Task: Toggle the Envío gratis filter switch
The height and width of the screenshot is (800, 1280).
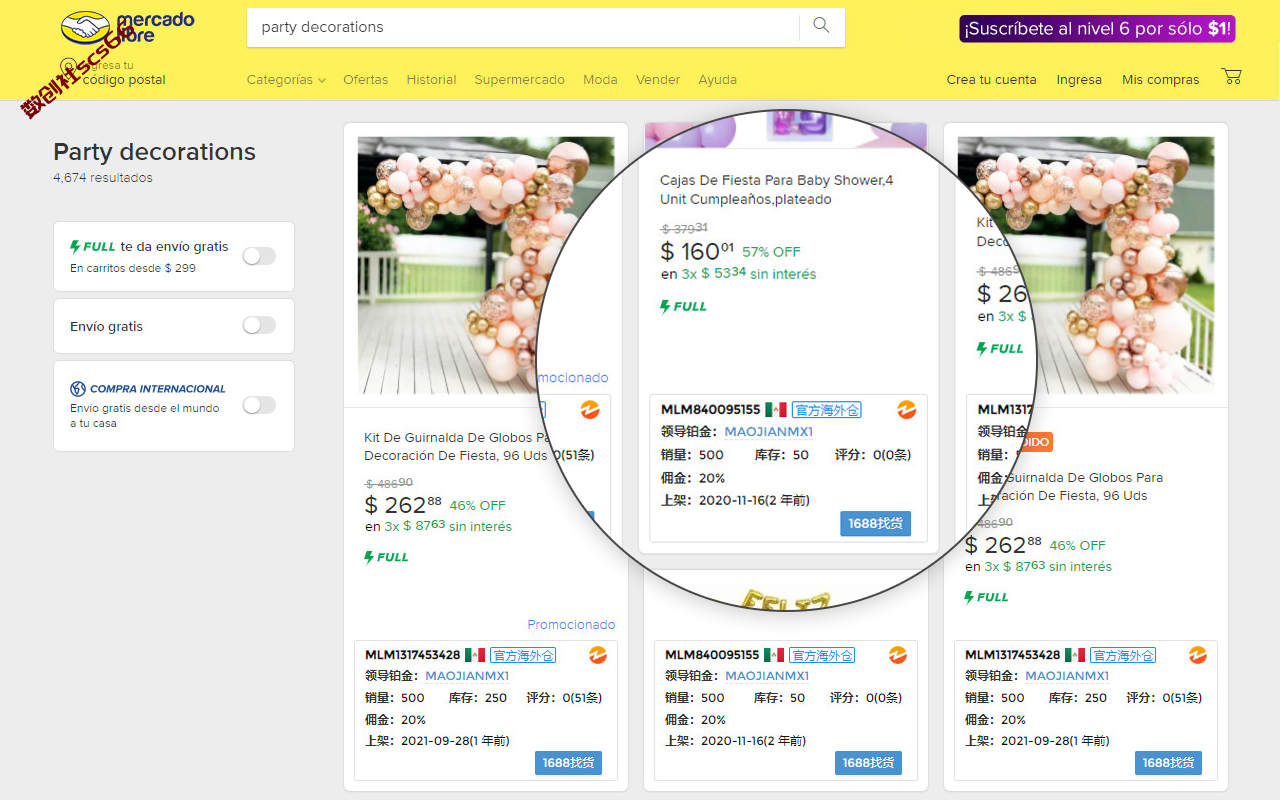Action: click(x=259, y=325)
